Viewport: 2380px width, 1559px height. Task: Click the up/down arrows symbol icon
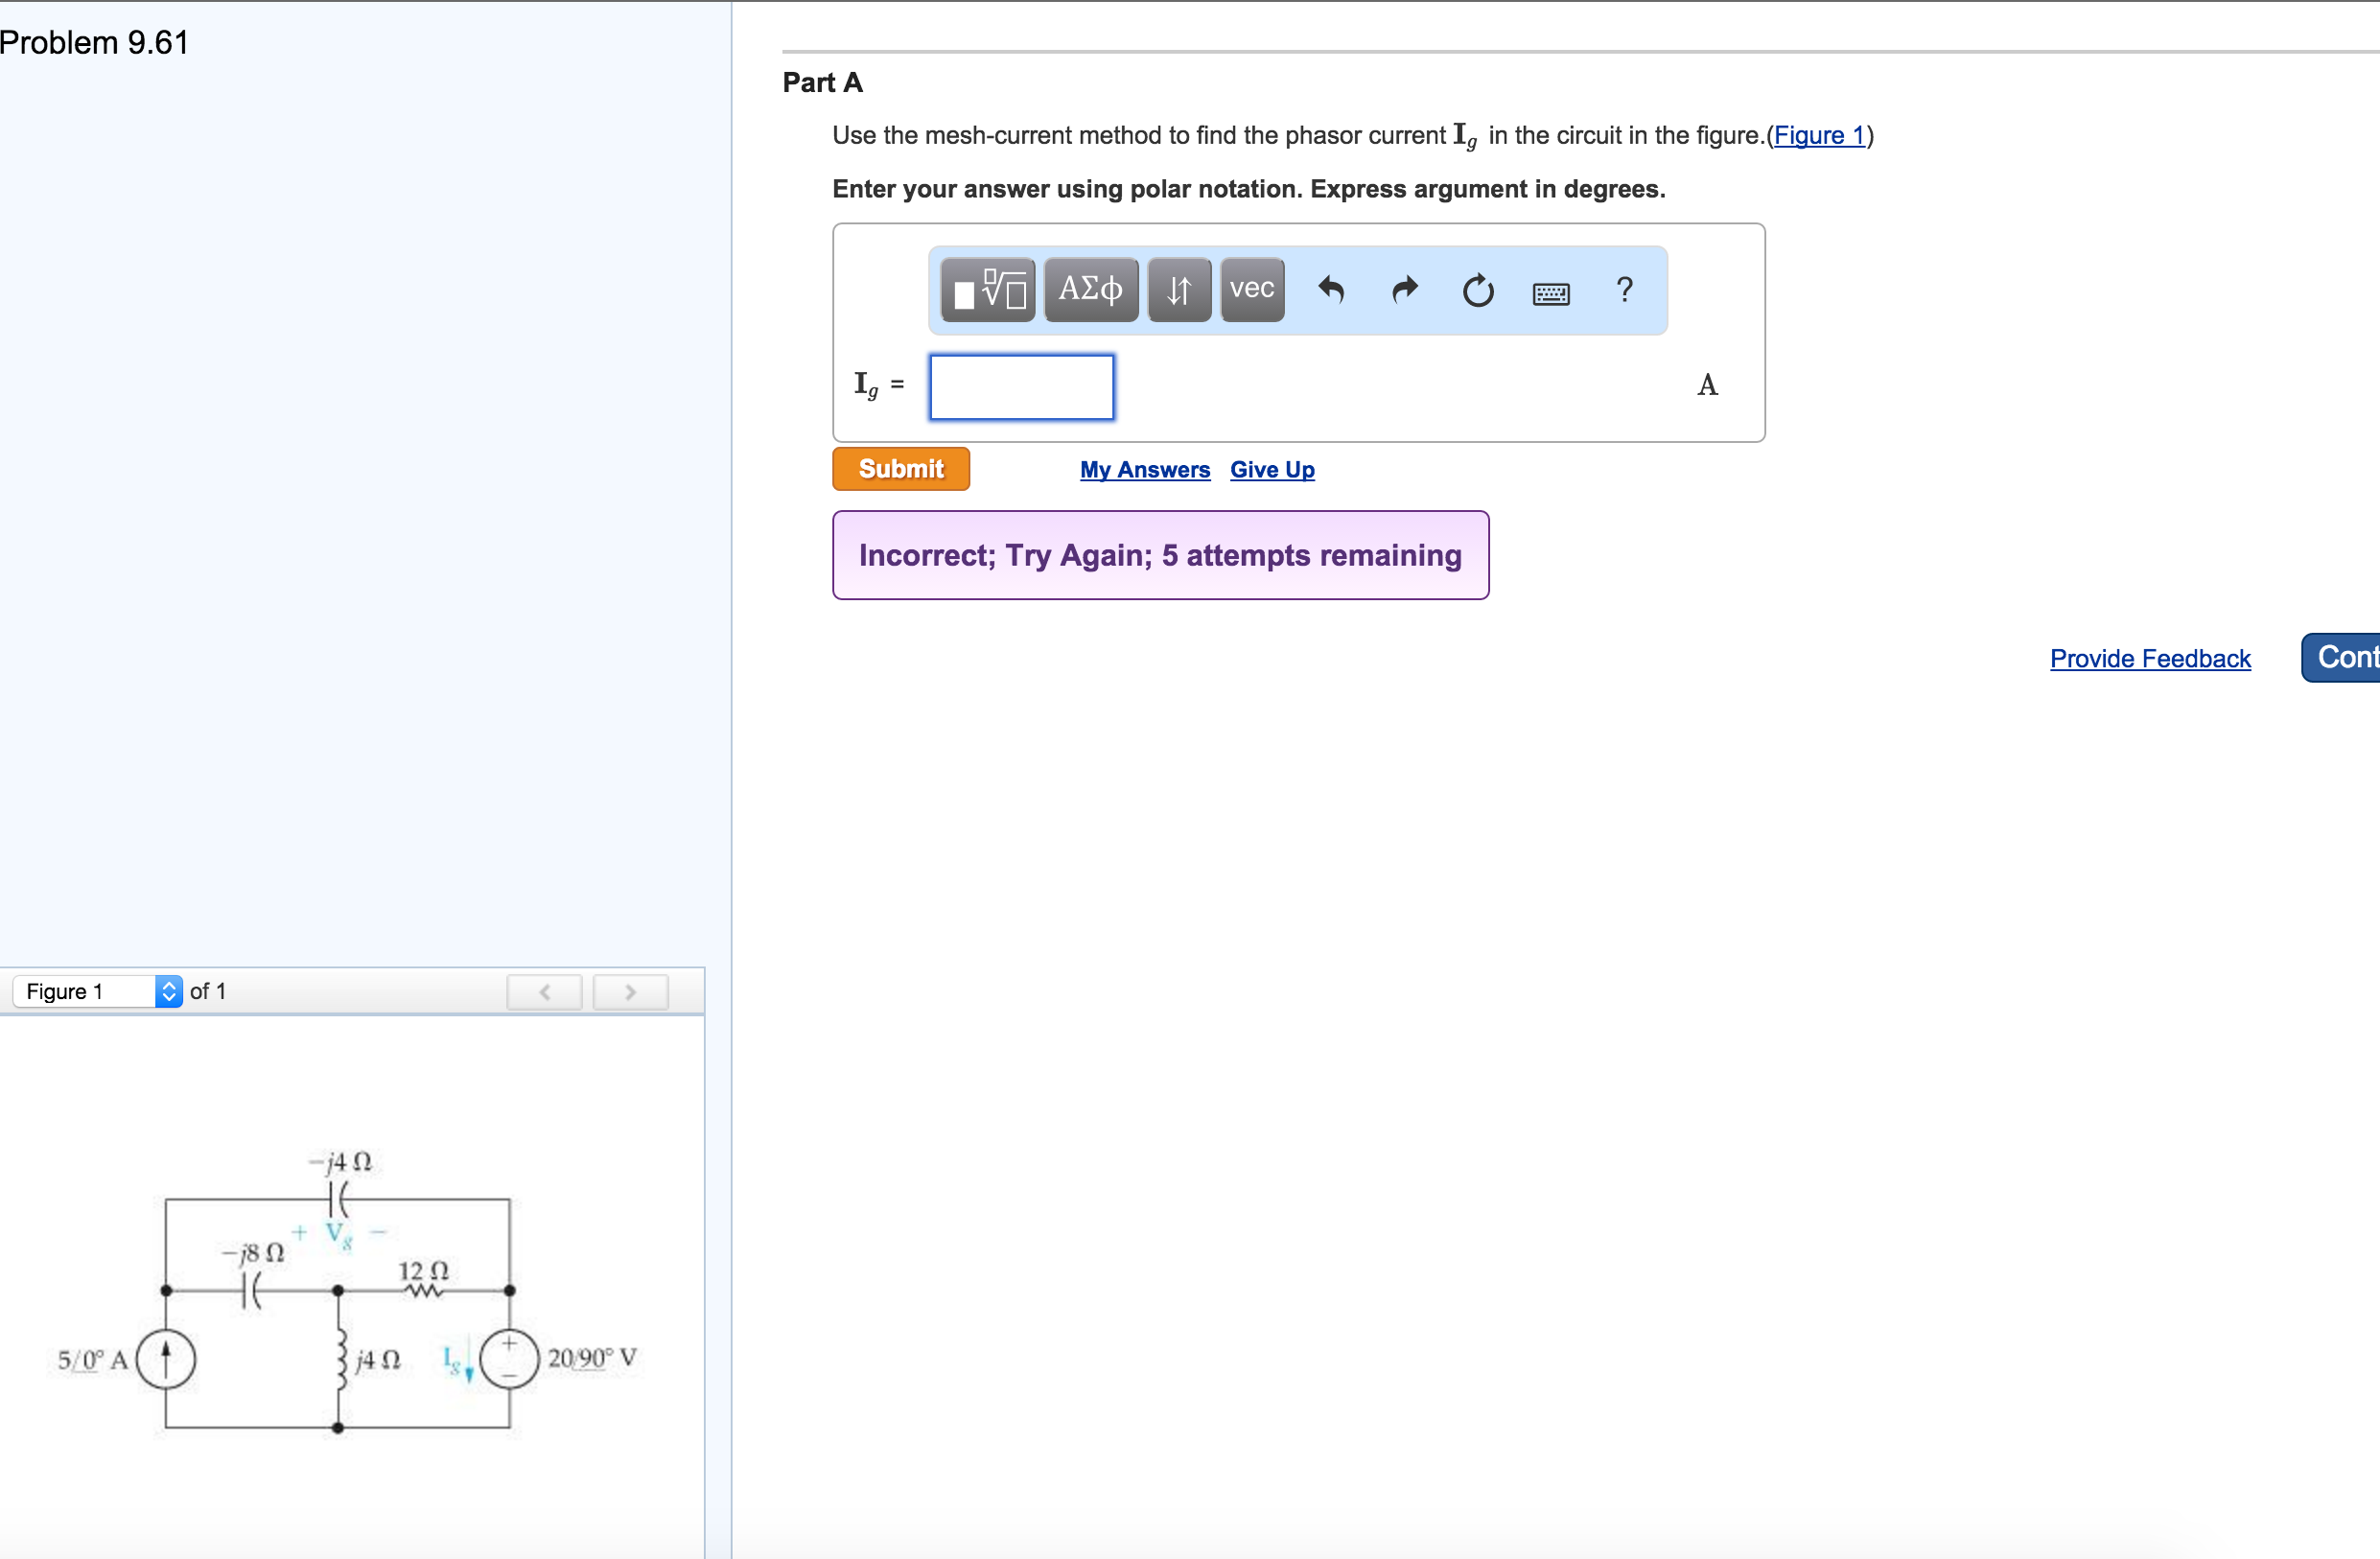click(1178, 289)
